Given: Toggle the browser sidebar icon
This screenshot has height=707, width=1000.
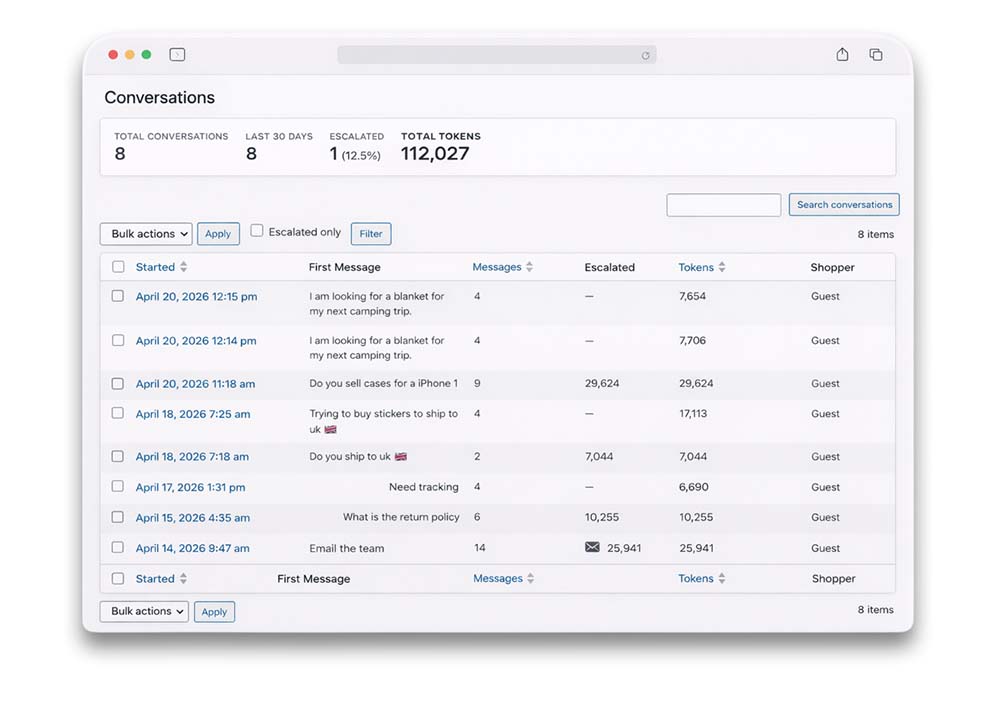Looking at the screenshot, I should coord(177,55).
